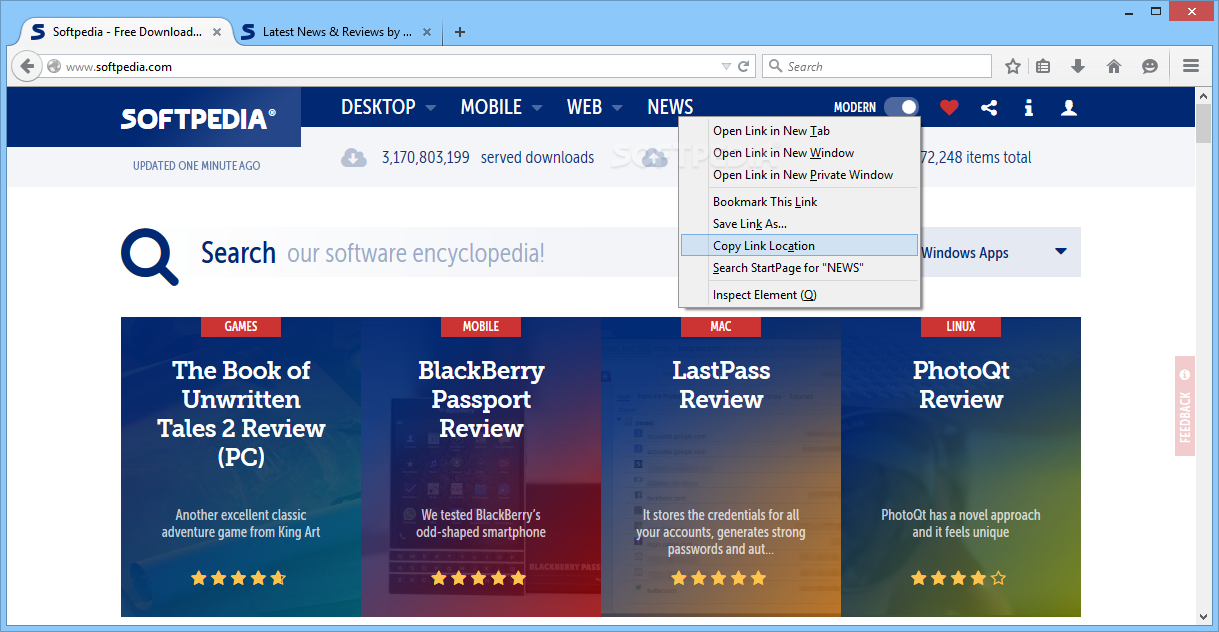Click the "UPDATED ONE MINUTE AGO" text
Screen dimensions: 1219x632
(196, 166)
